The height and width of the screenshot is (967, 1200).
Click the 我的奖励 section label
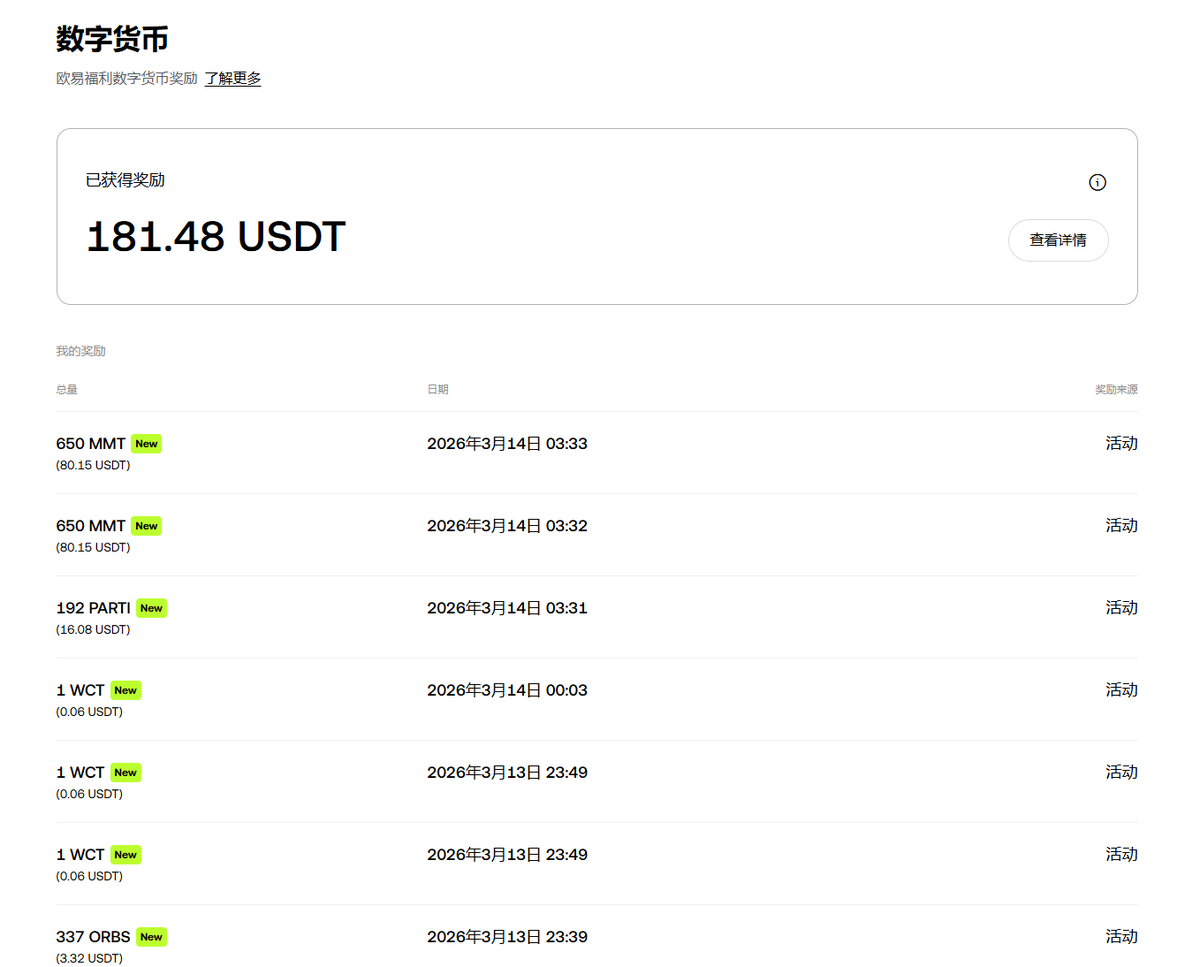point(81,351)
